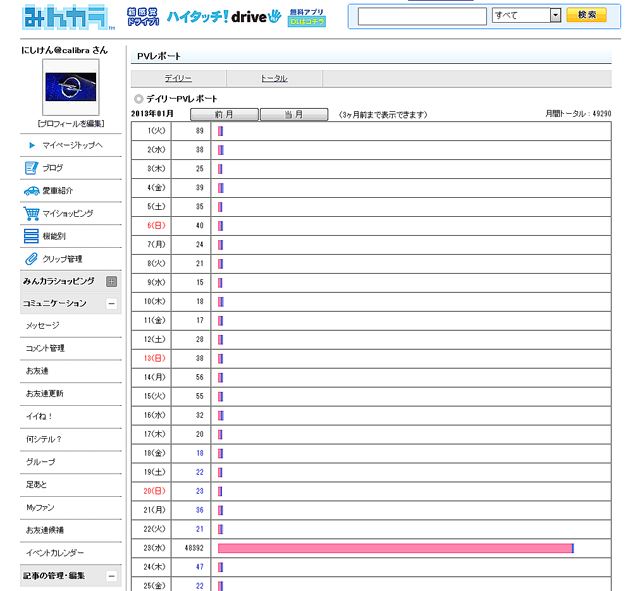Click the 前月 previous month button
This screenshot has width=640, height=591.
pyautogui.click(x=224, y=114)
